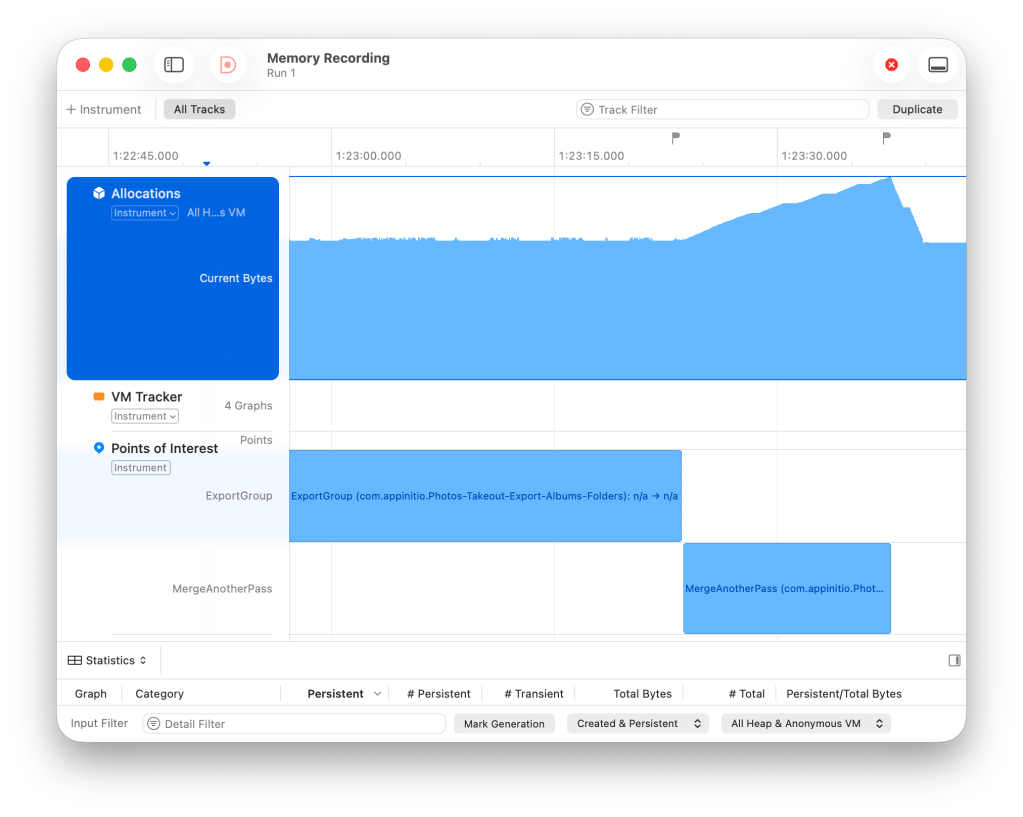Image resolution: width=1023 pixels, height=817 pixels.
Task: Open the Created & Persistent dropdown
Action: click(637, 723)
